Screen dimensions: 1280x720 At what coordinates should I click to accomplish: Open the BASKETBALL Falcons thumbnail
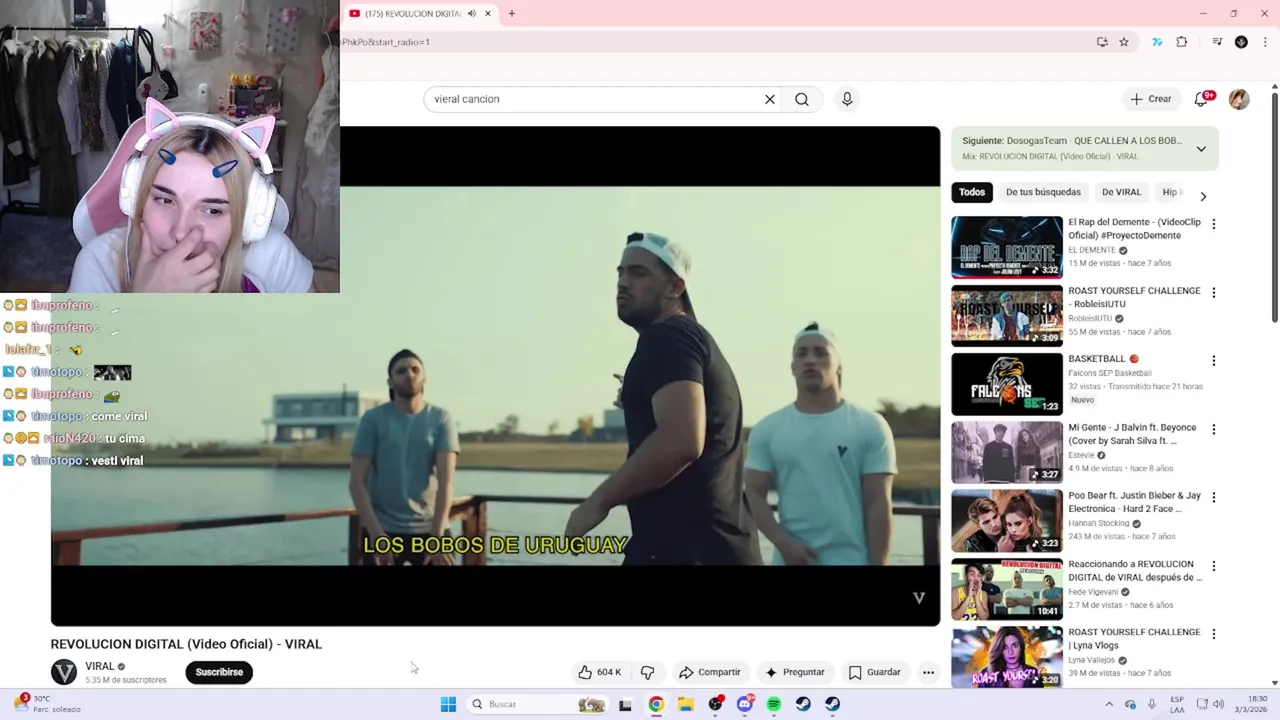(x=1007, y=384)
